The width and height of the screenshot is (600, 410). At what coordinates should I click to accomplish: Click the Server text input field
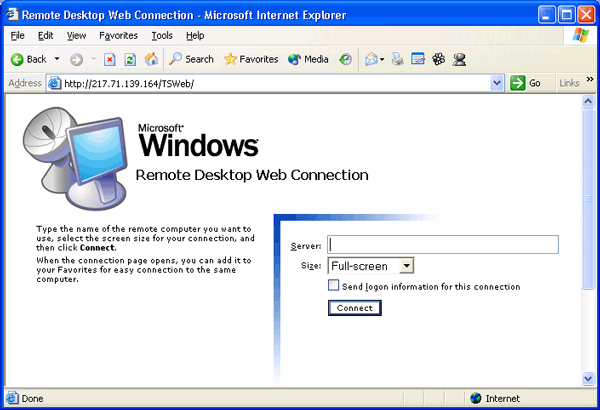[443, 245]
